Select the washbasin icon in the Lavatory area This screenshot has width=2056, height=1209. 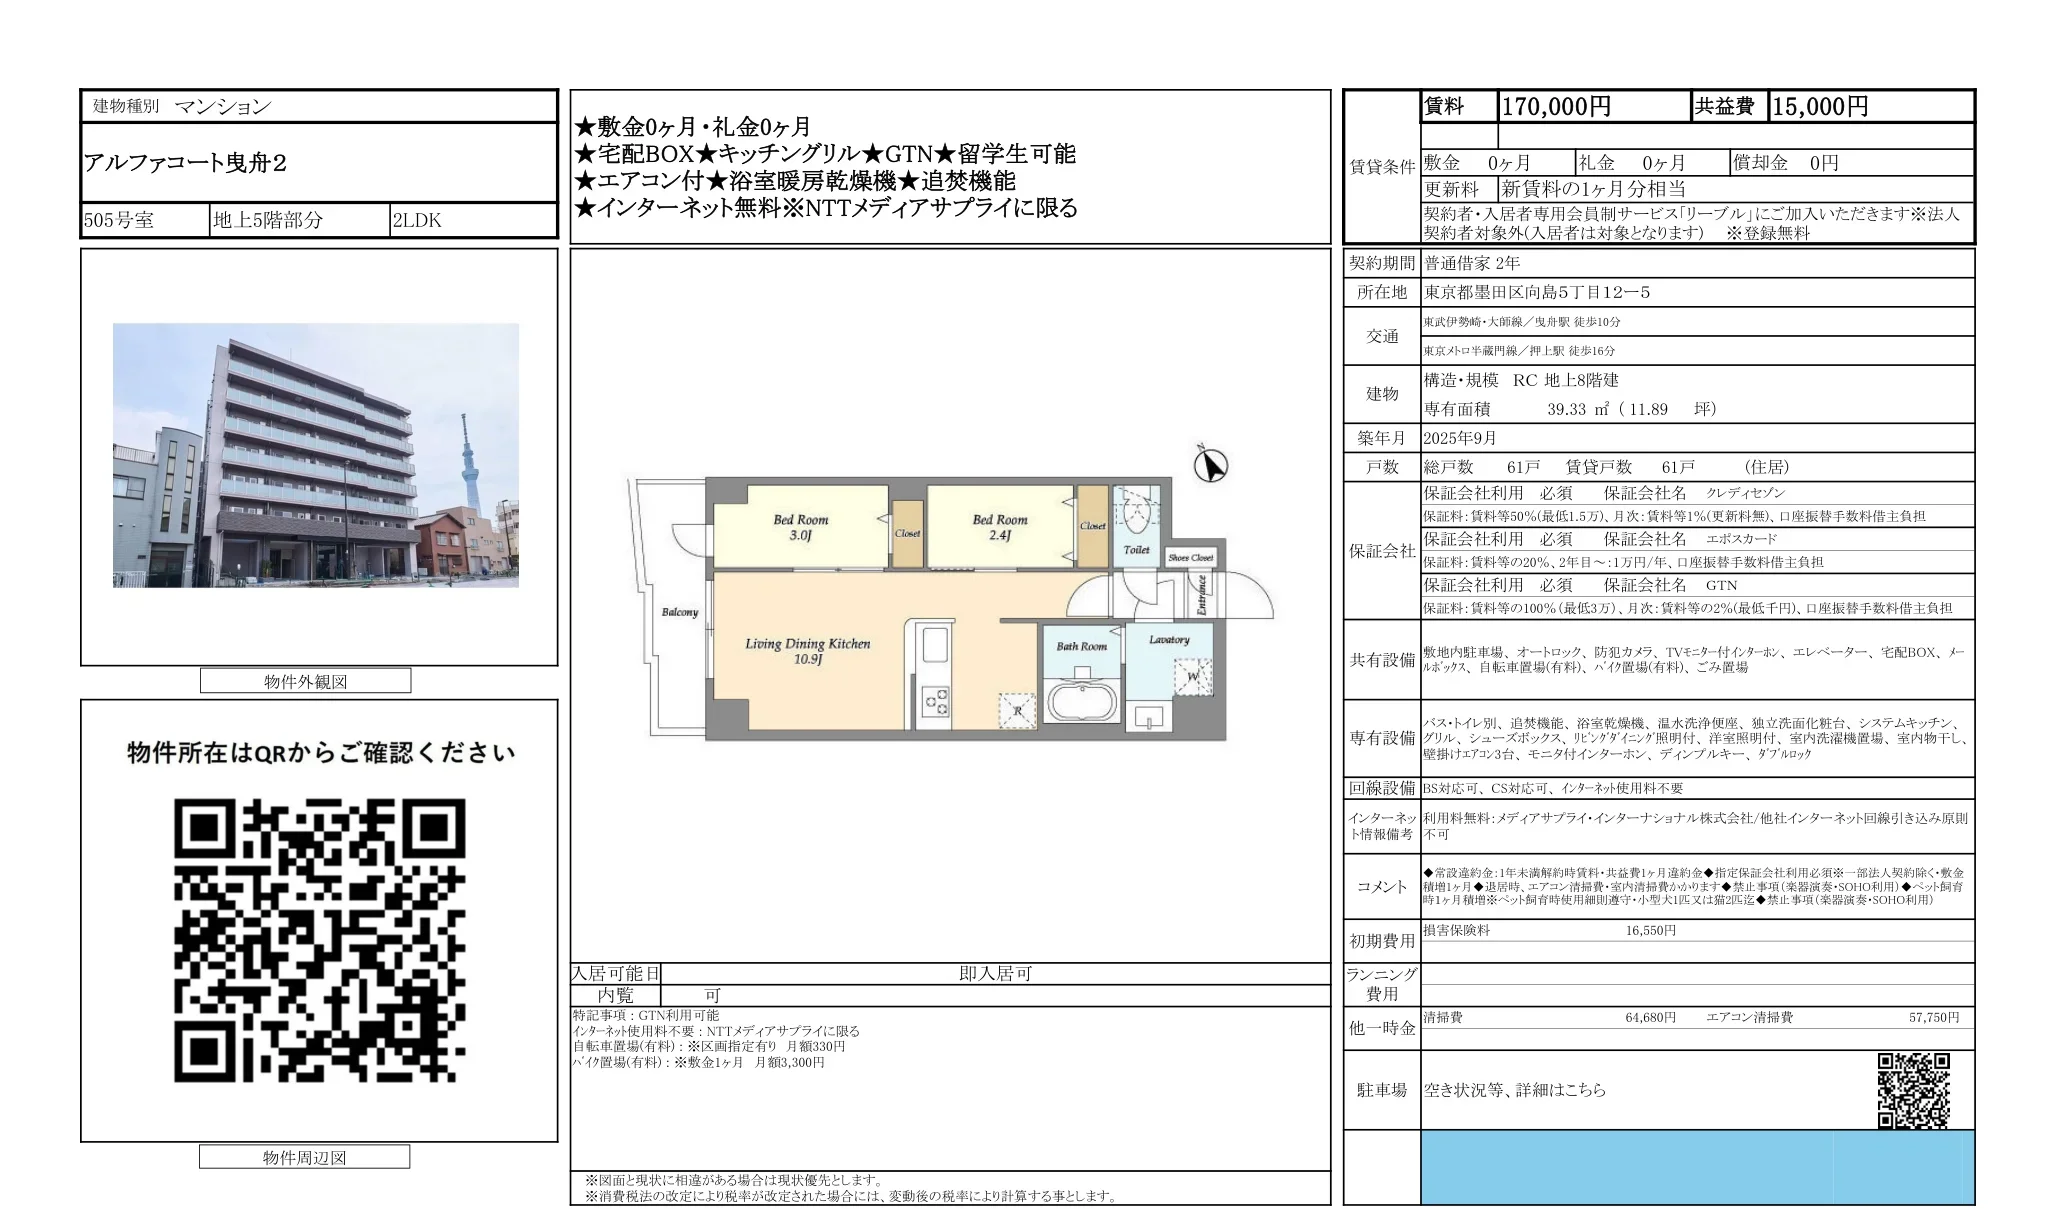click(x=1148, y=716)
